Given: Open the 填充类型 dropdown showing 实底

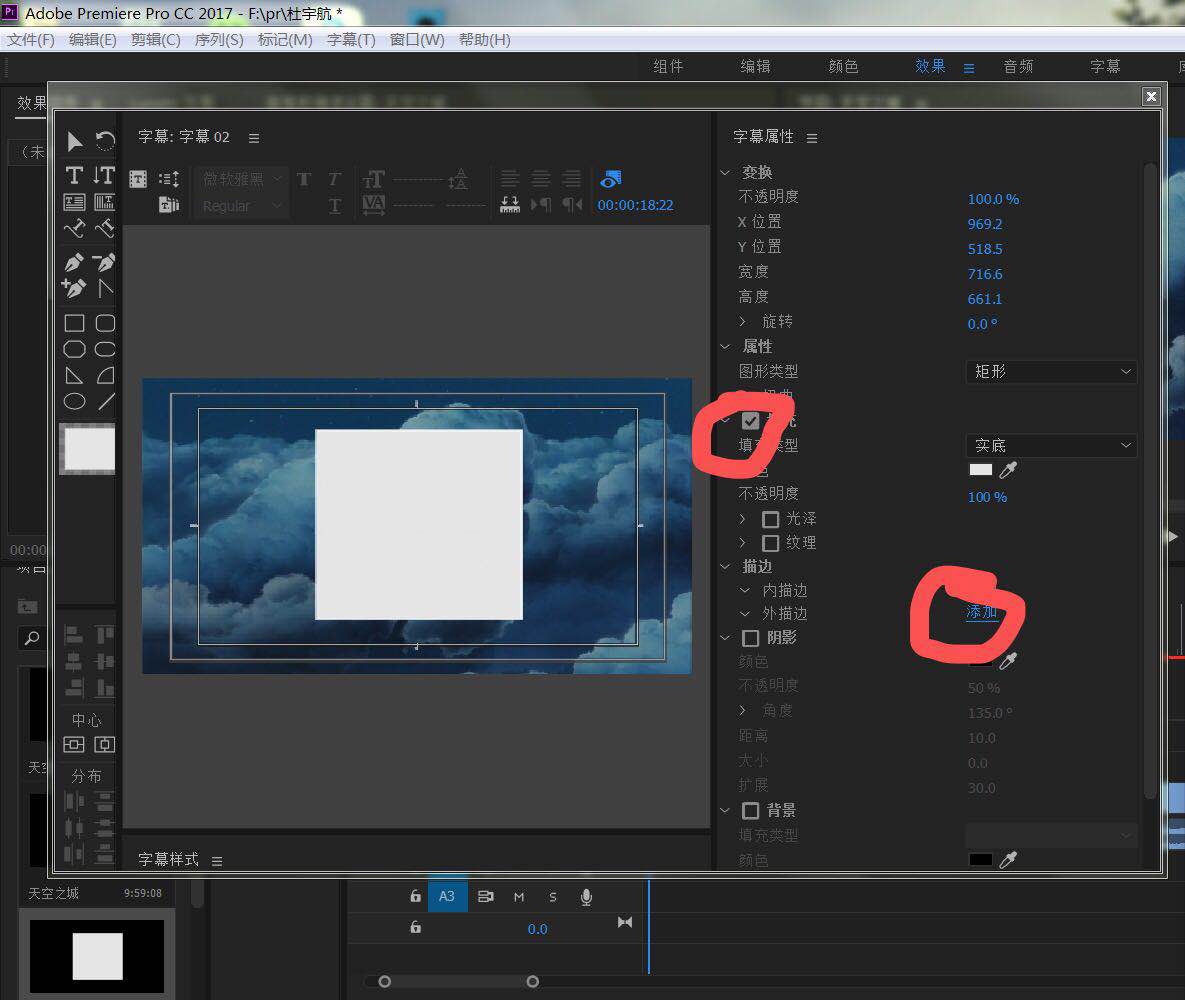Looking at the screenshot, I should (x=1051, y=446).
